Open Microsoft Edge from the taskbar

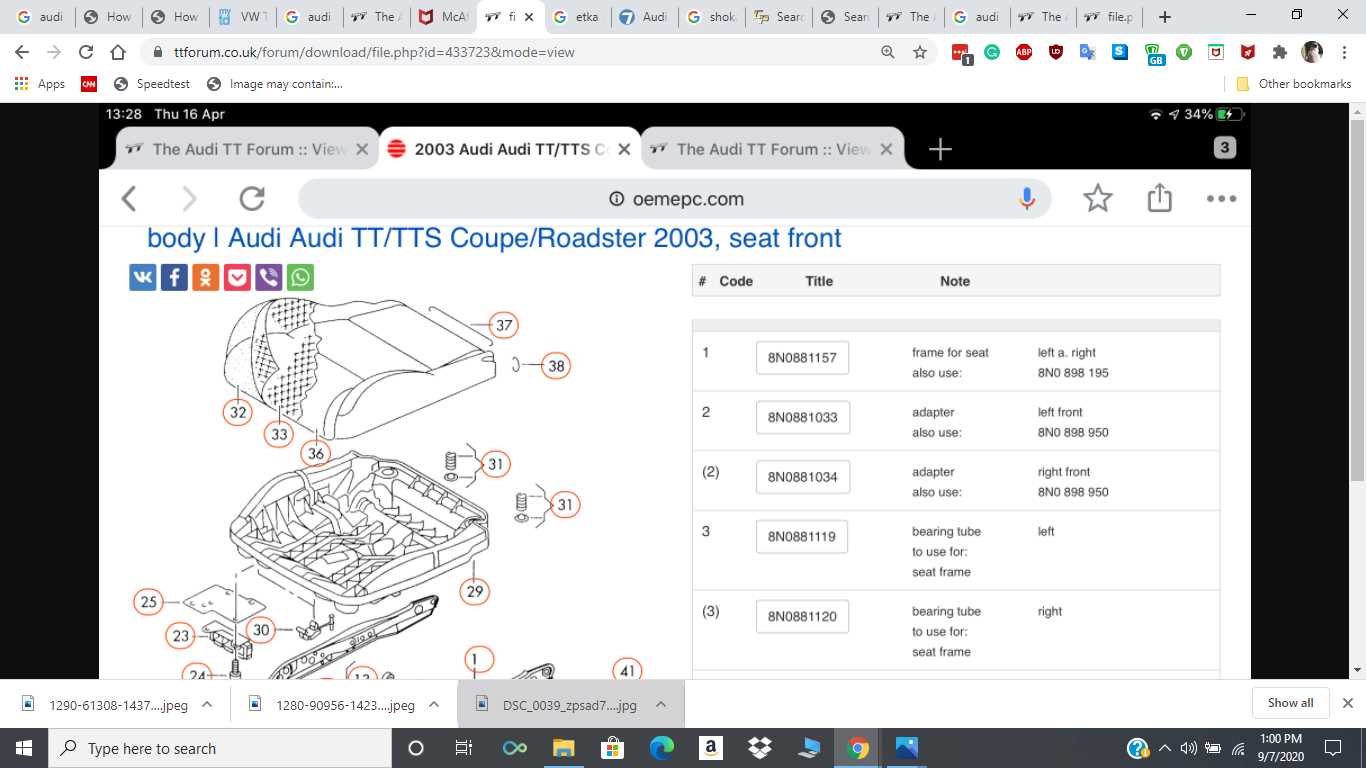[x=661, y=748]
